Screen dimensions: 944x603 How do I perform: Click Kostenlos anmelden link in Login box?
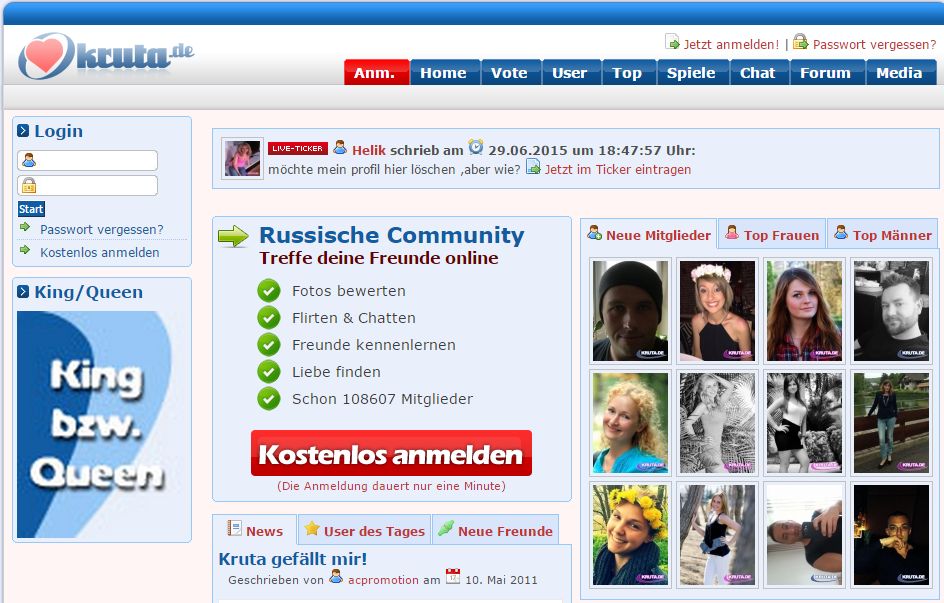coord(100,252)
